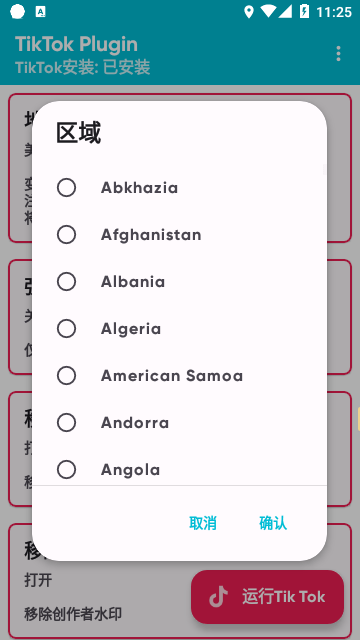Image resolution: width=360 pixels, height=640 pixels.
Task: Tap the keyboard language indicator icon
Action: [40, 12]
